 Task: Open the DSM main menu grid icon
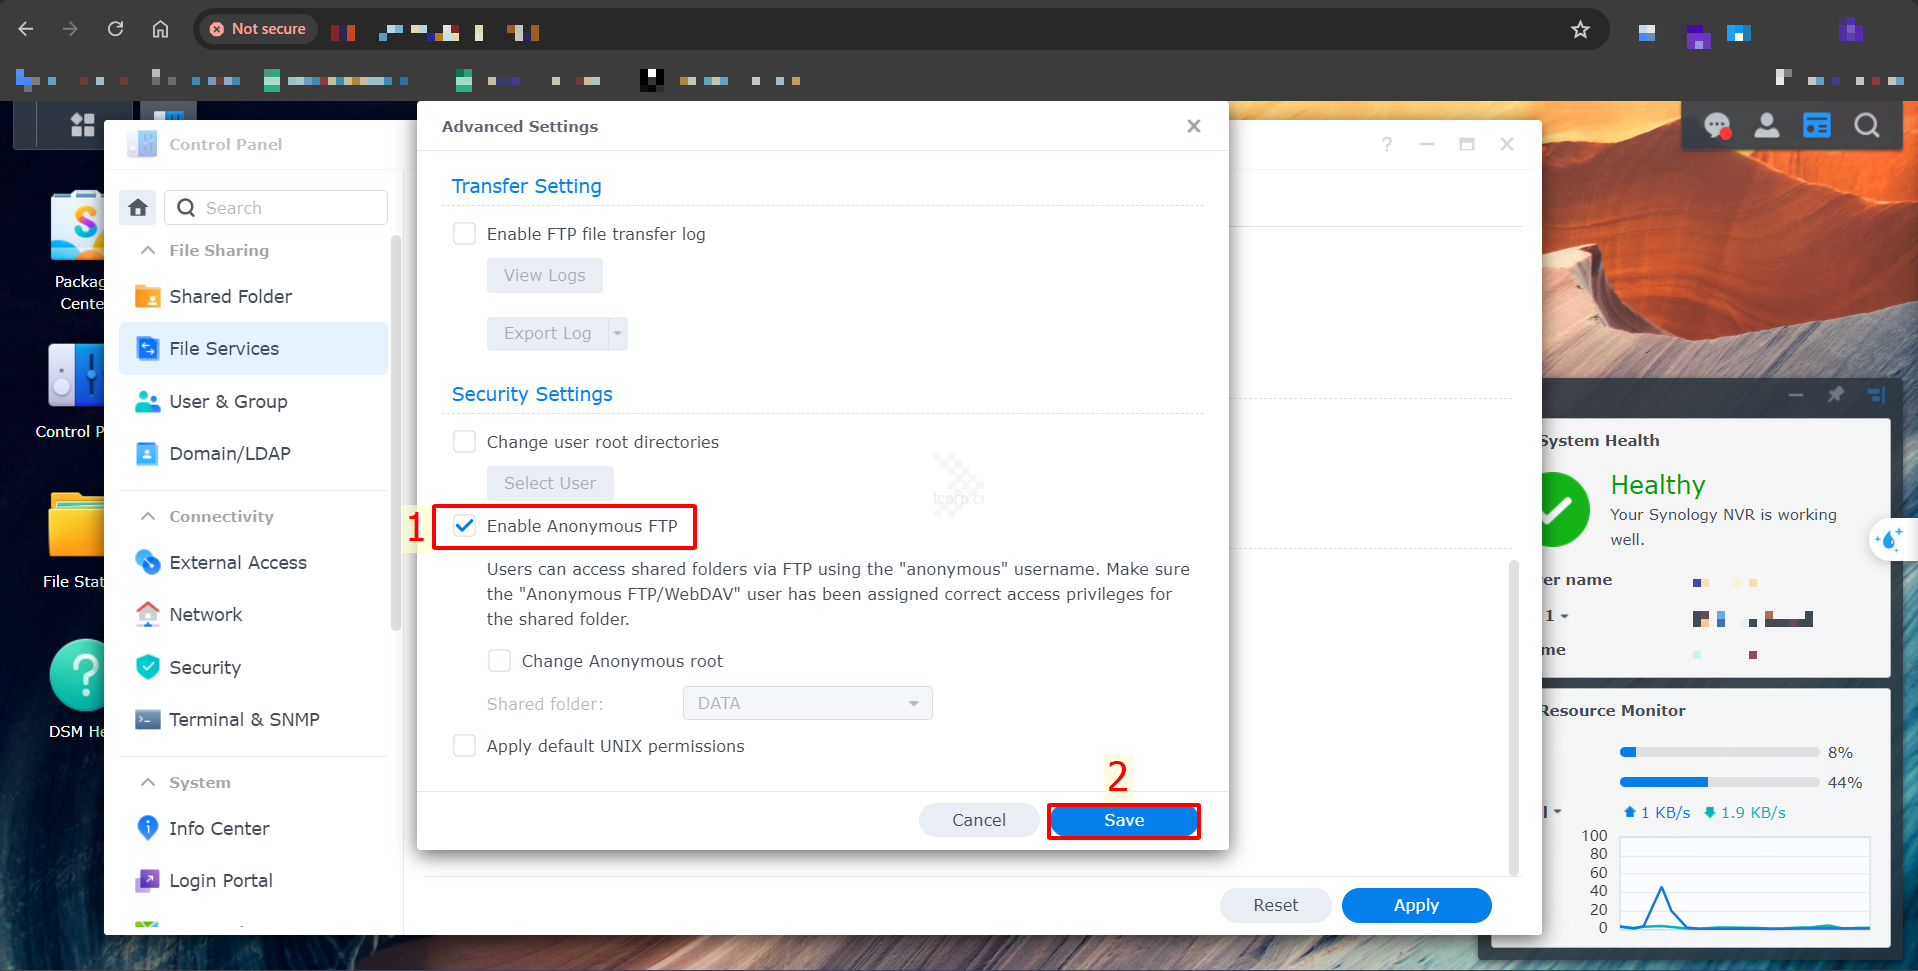coord(83,125)
